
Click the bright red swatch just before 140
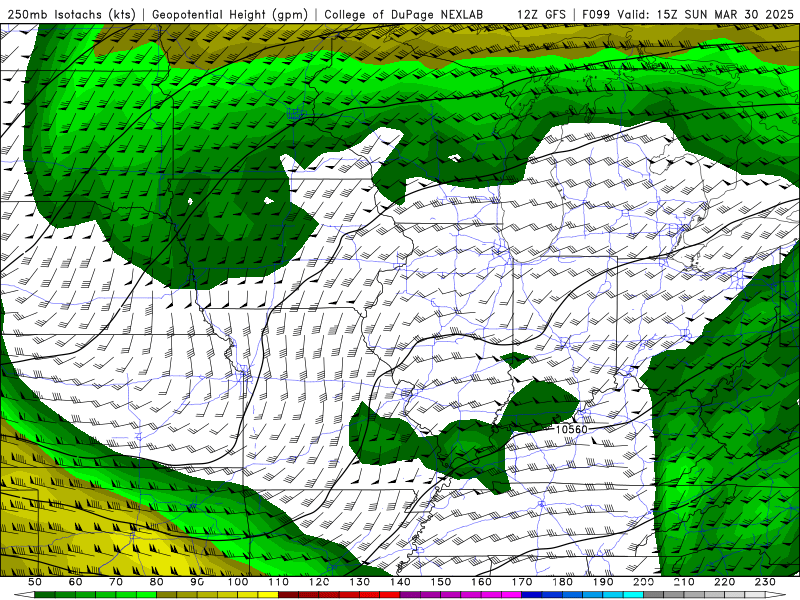[390, 594]
